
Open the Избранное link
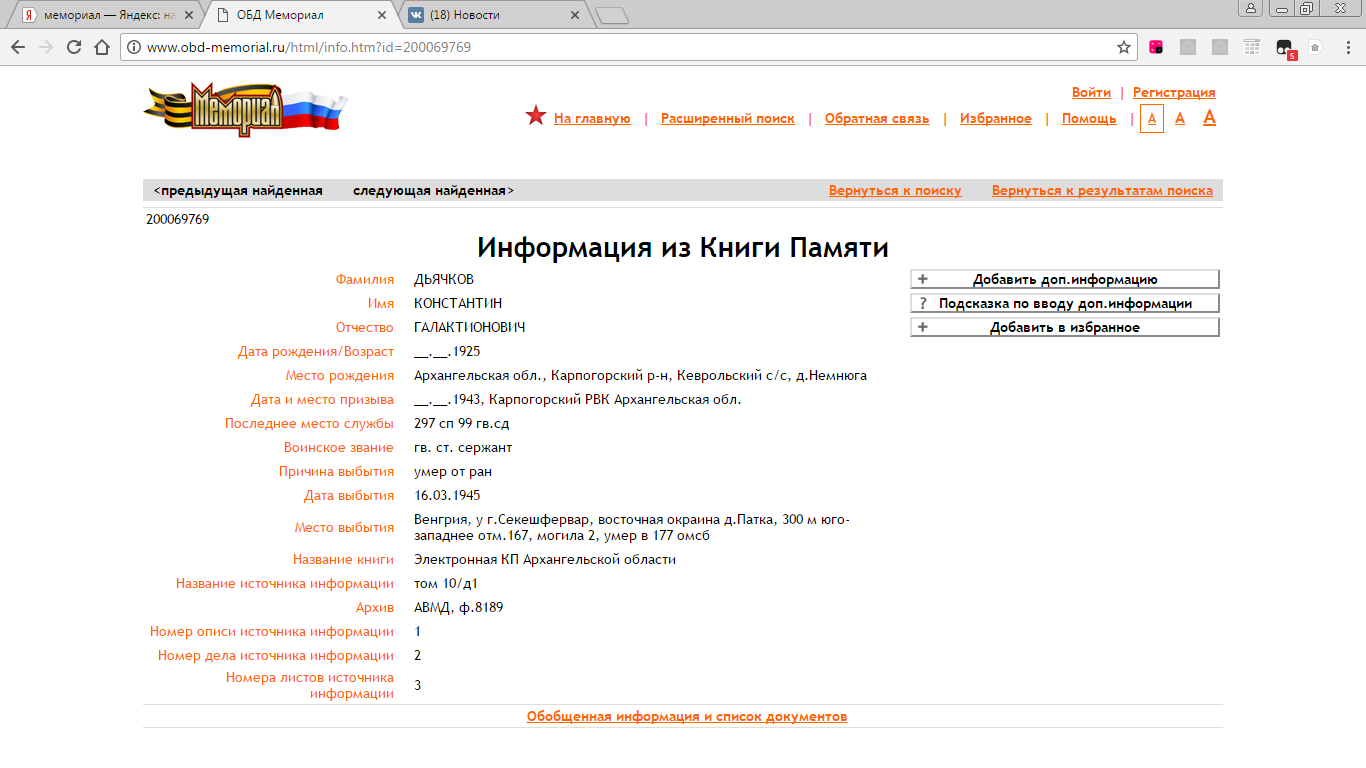(x=996, y=118)
